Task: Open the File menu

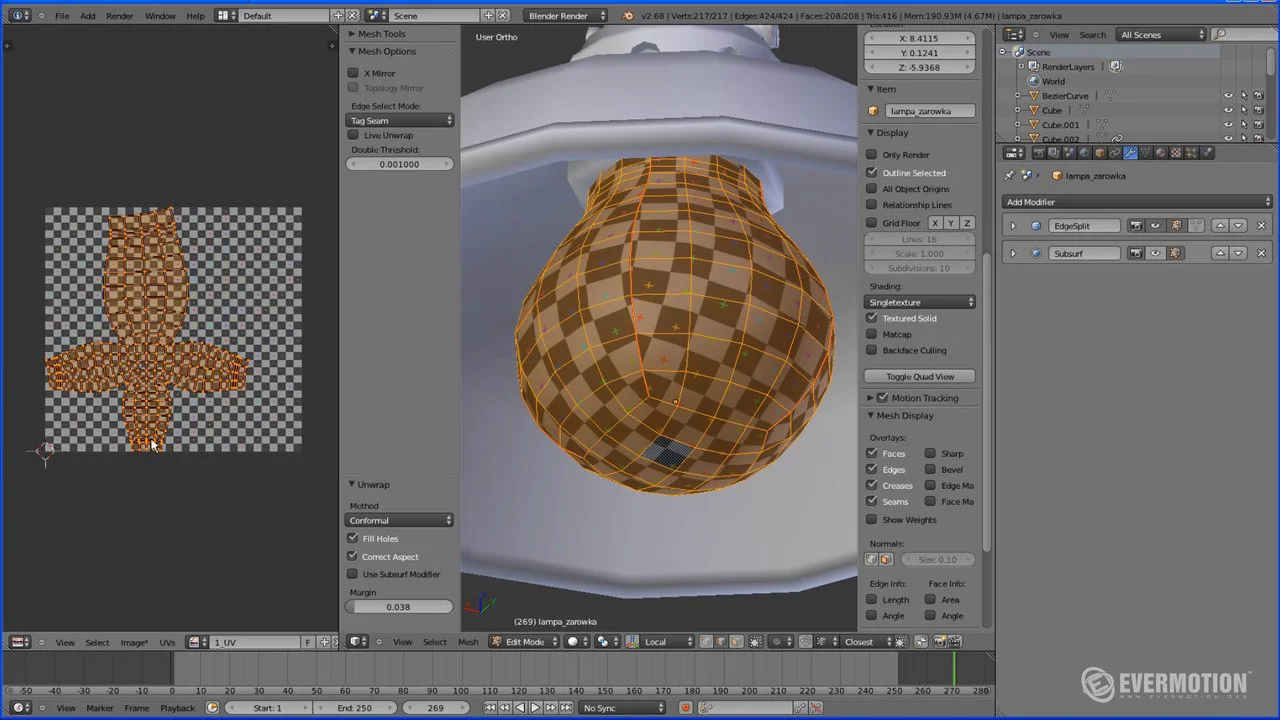Action: point(62,16)
